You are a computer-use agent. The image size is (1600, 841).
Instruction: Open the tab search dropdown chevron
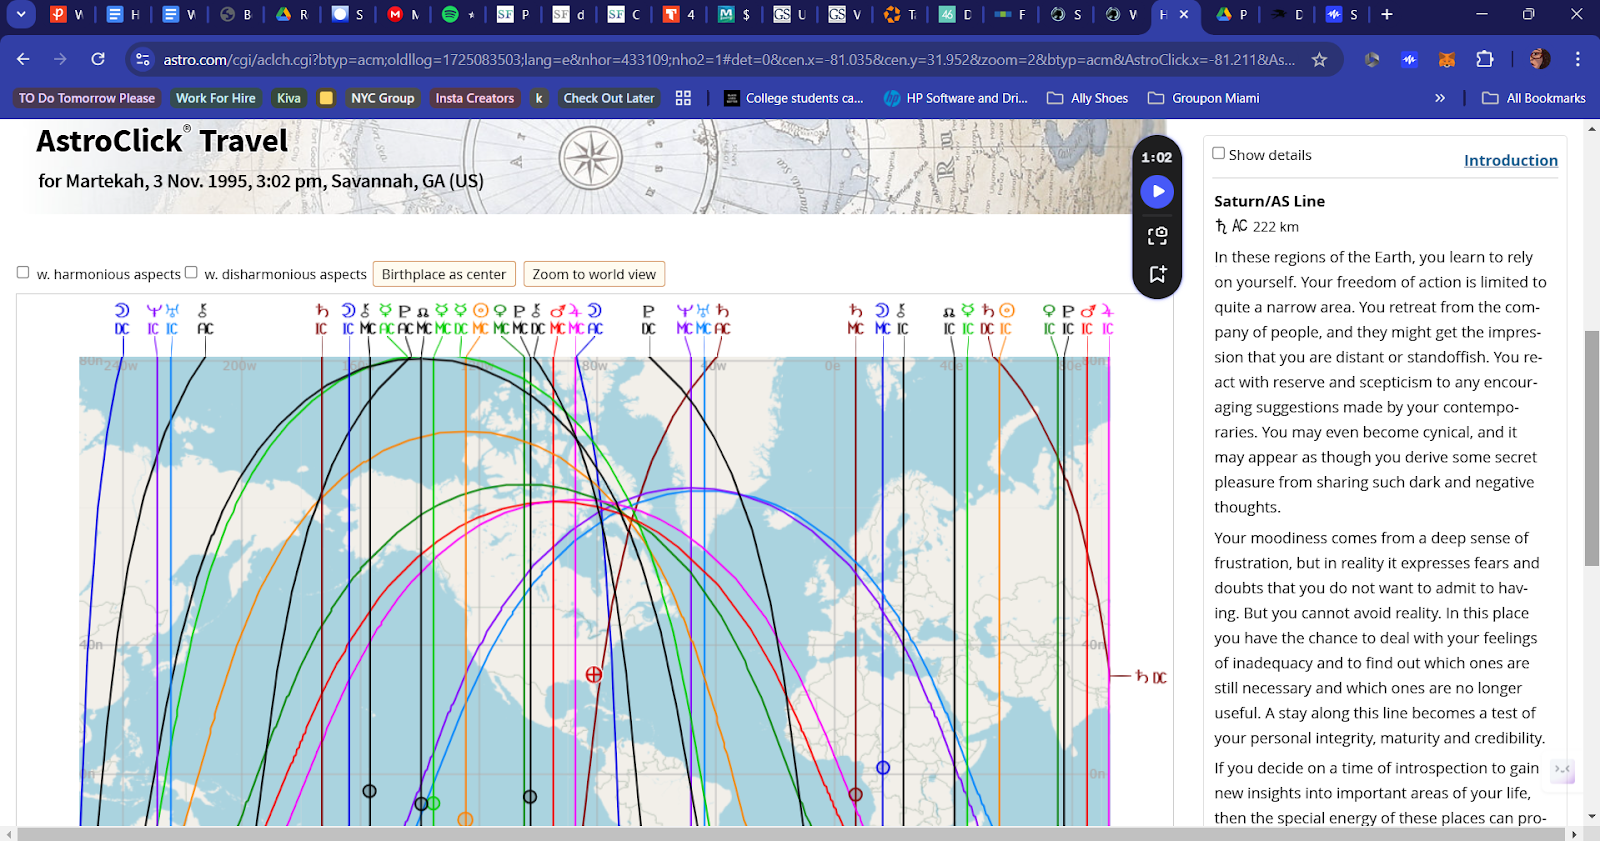point(20,14)
